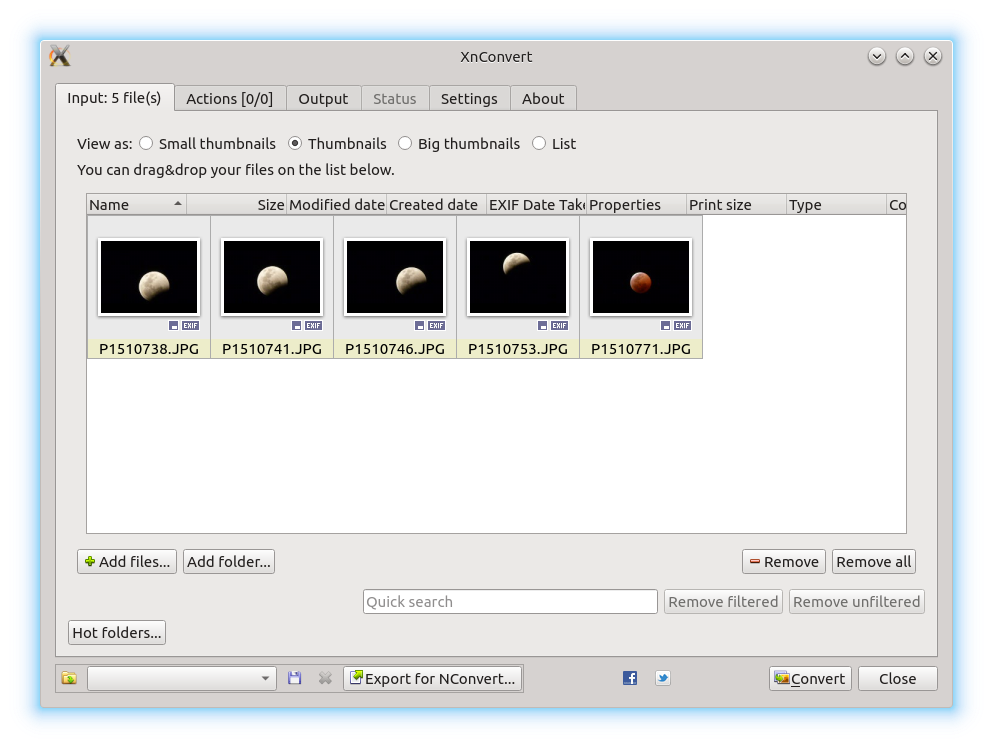The image size is (993, 748).
Task: Sort by Print size column header
Action: click(x=737, y=205)
